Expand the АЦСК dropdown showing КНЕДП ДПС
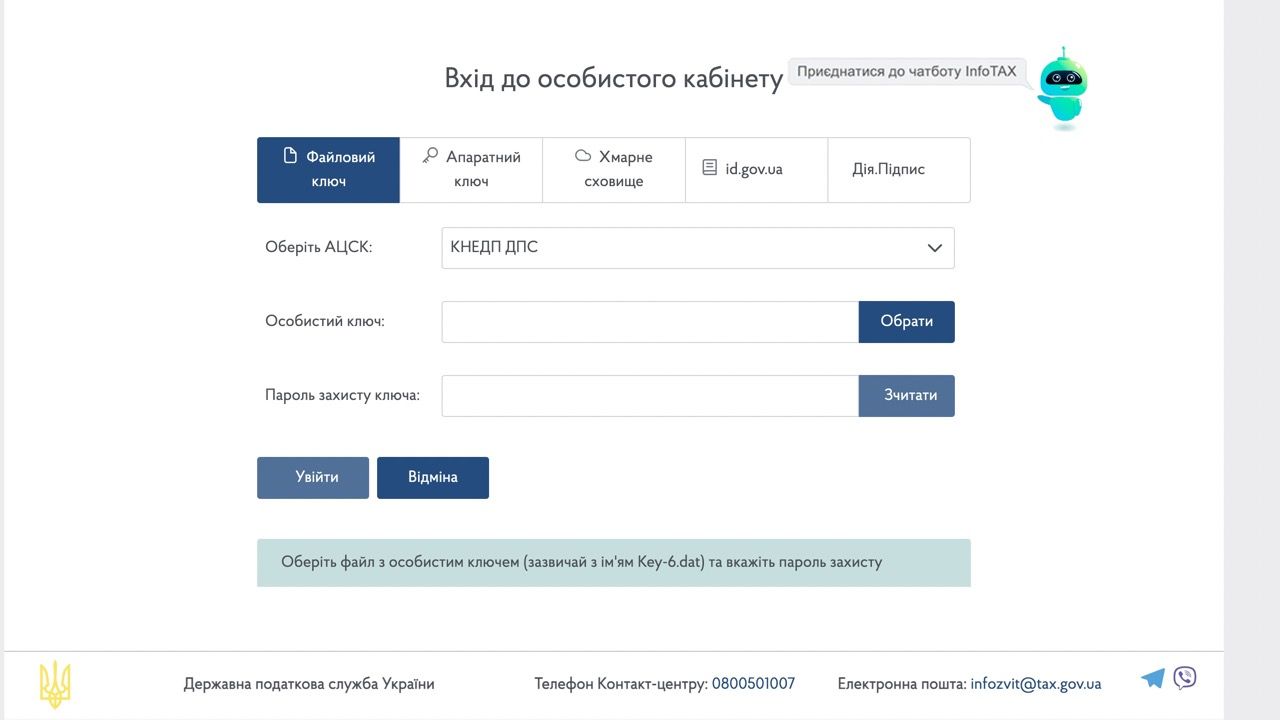The height and width of the screenshot is (720, 1280). click(x=697, y=248)
